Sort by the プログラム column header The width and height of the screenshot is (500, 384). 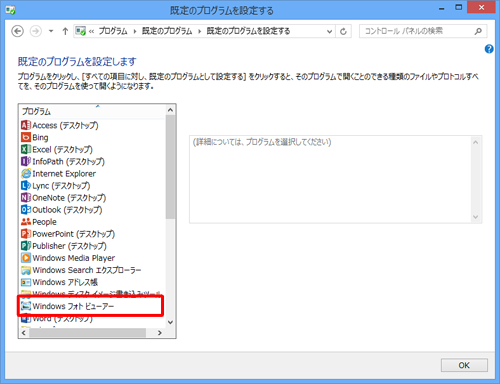(x=92, y=111)
